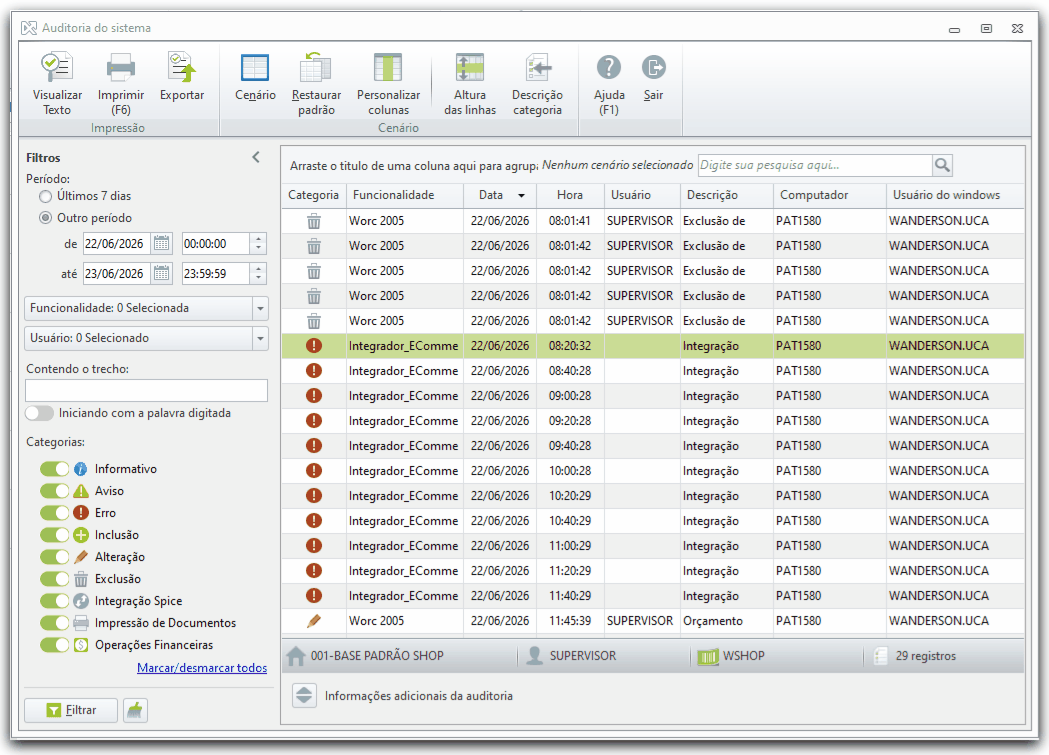Click the Descrição column header
This screenshot has height=755, width=1049.
click(726, 195)
